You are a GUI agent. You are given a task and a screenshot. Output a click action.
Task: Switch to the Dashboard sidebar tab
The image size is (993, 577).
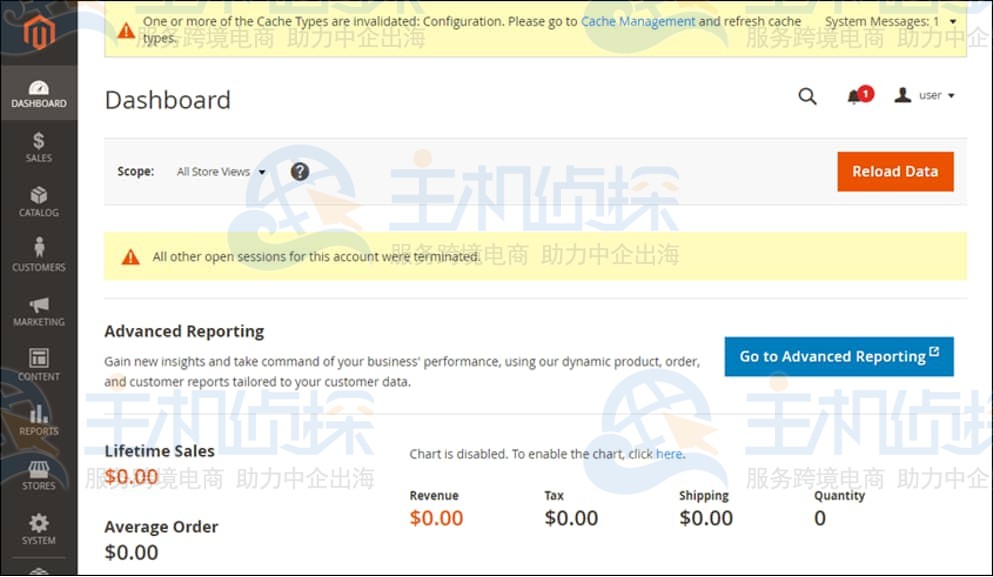(x=39, y=92)
